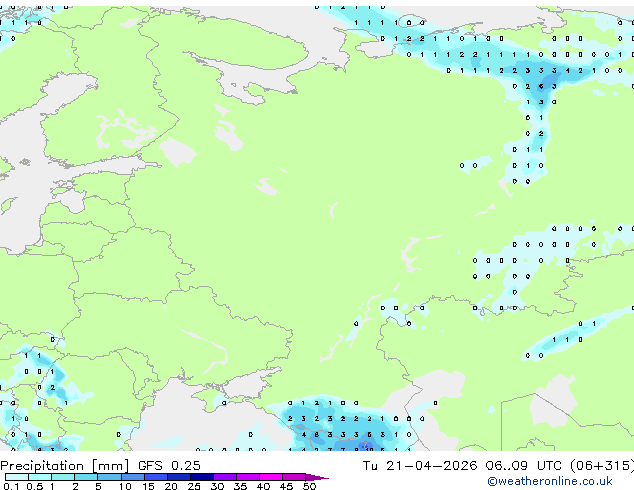This screenshot has height=490, width=634.
Task: Pick the legend swatch between 5 and 10
Action: pyautogui.click(x=109, y=477)
